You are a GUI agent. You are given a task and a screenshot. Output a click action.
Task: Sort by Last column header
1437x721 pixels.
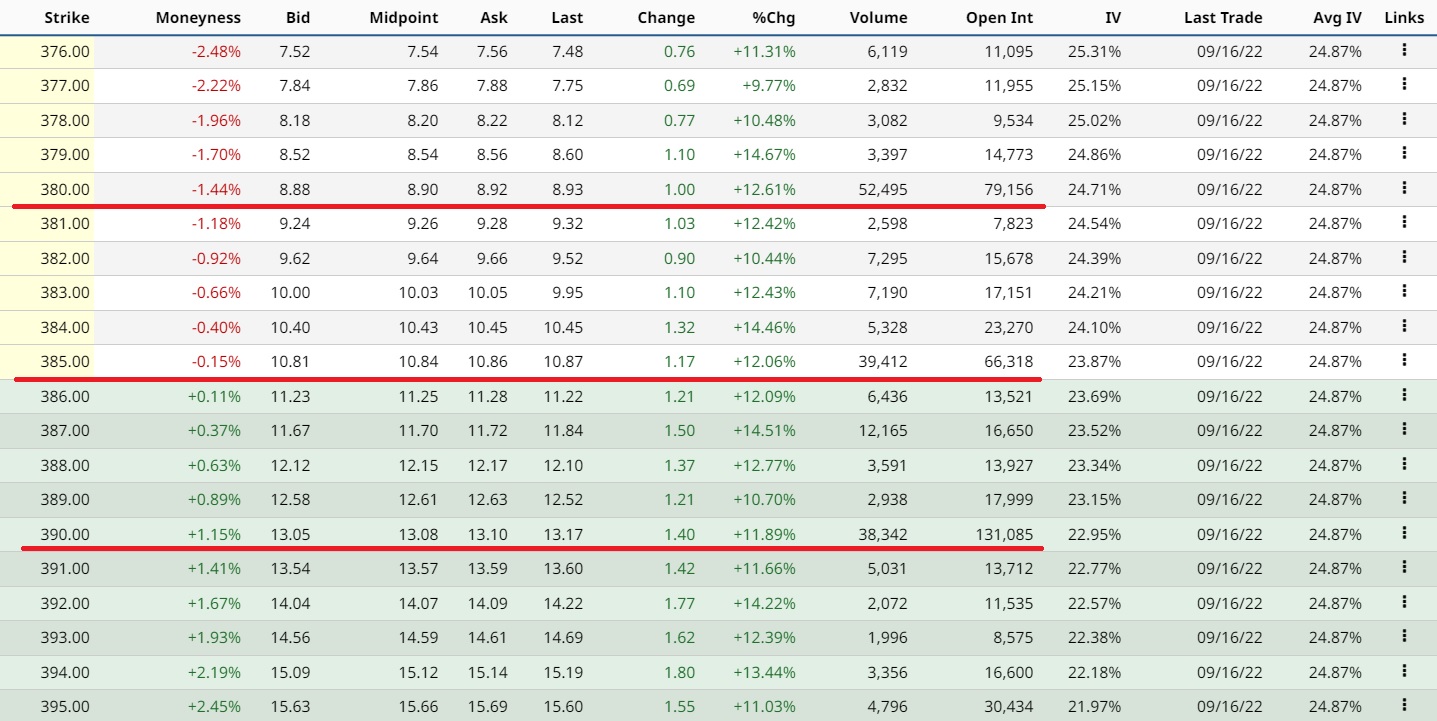567,17
